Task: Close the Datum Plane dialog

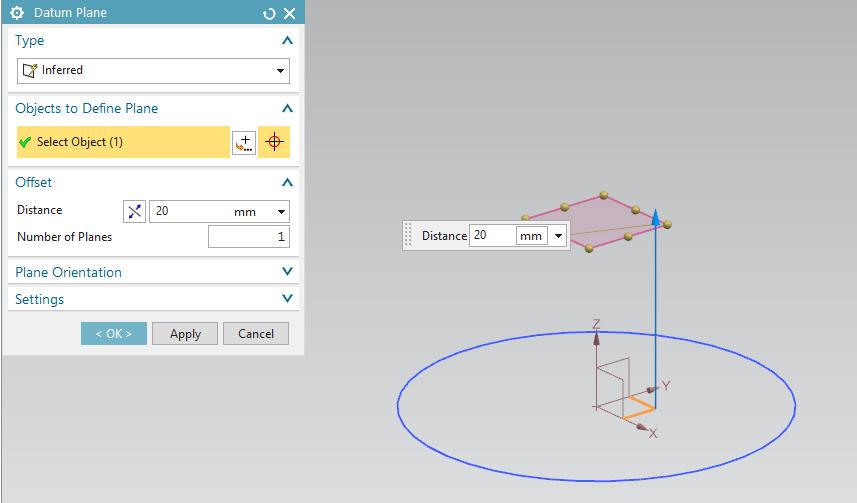Action: point(290,14)
